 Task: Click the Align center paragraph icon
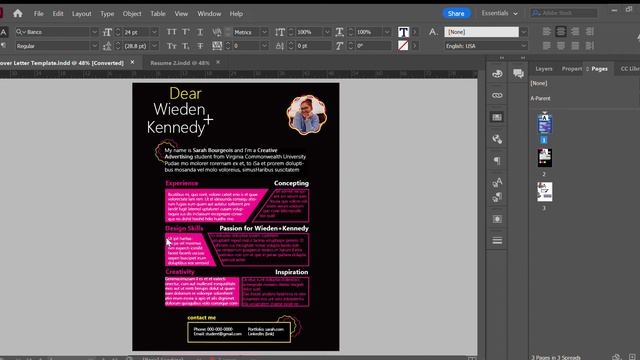click(561, 32)
